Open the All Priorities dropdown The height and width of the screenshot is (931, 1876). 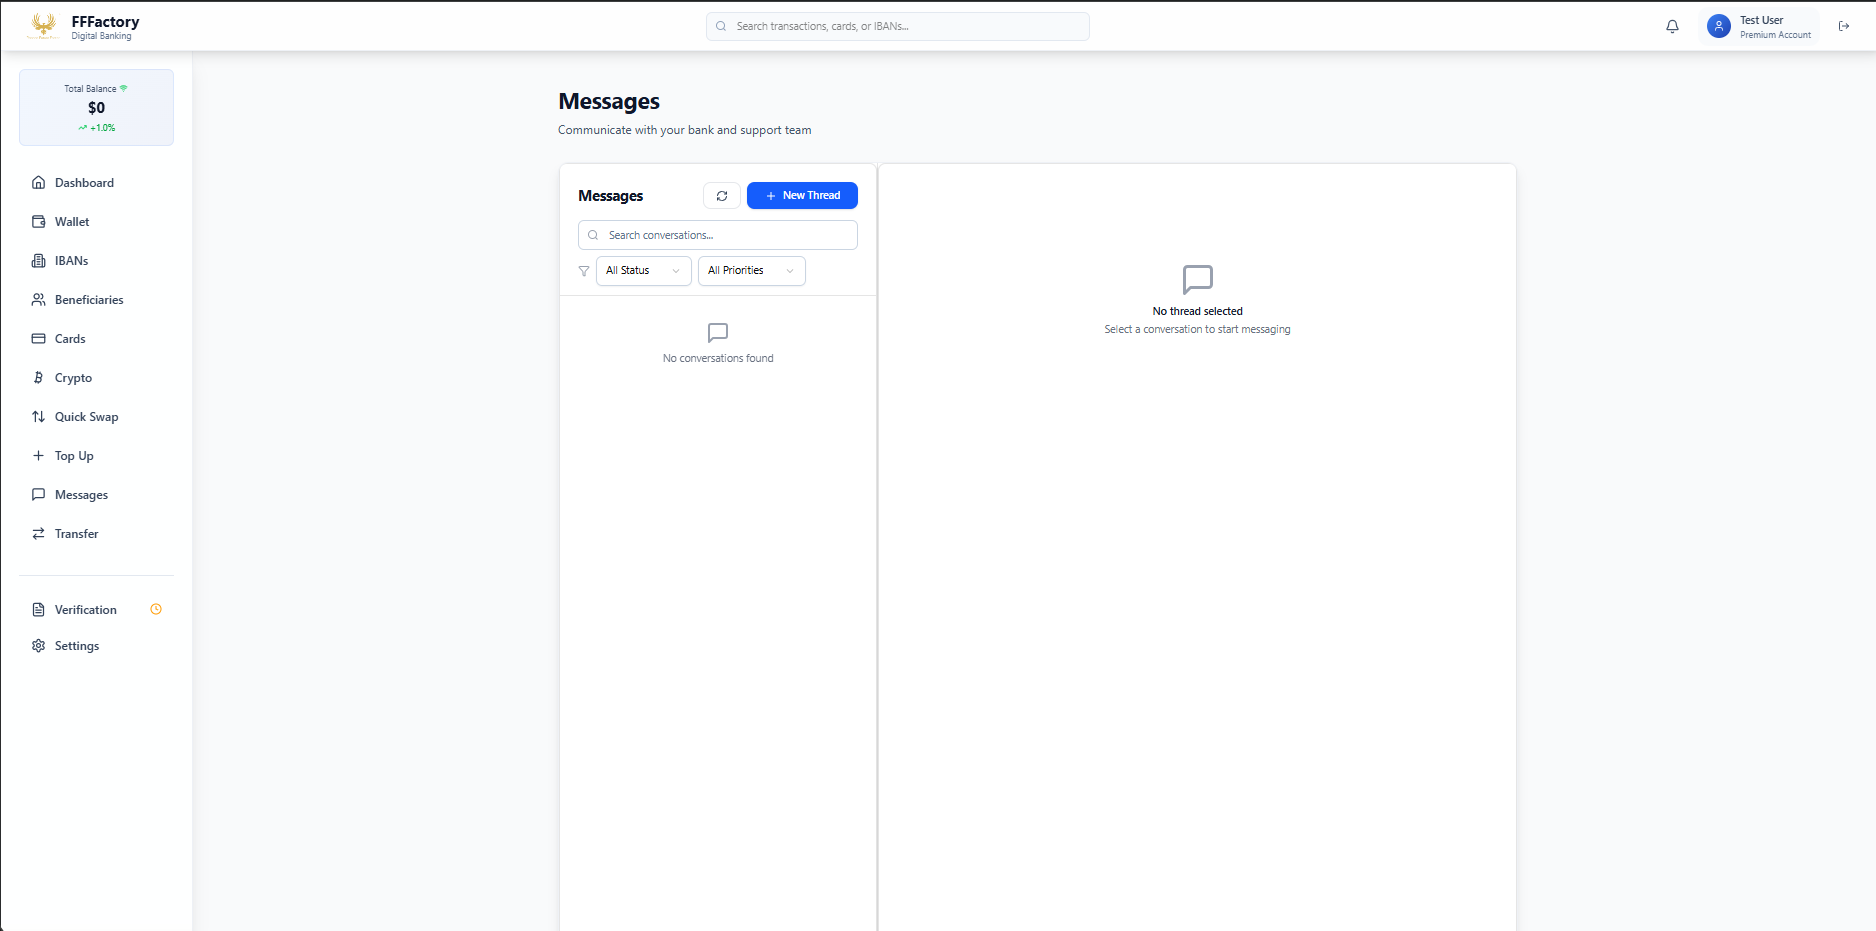(751, 271)
